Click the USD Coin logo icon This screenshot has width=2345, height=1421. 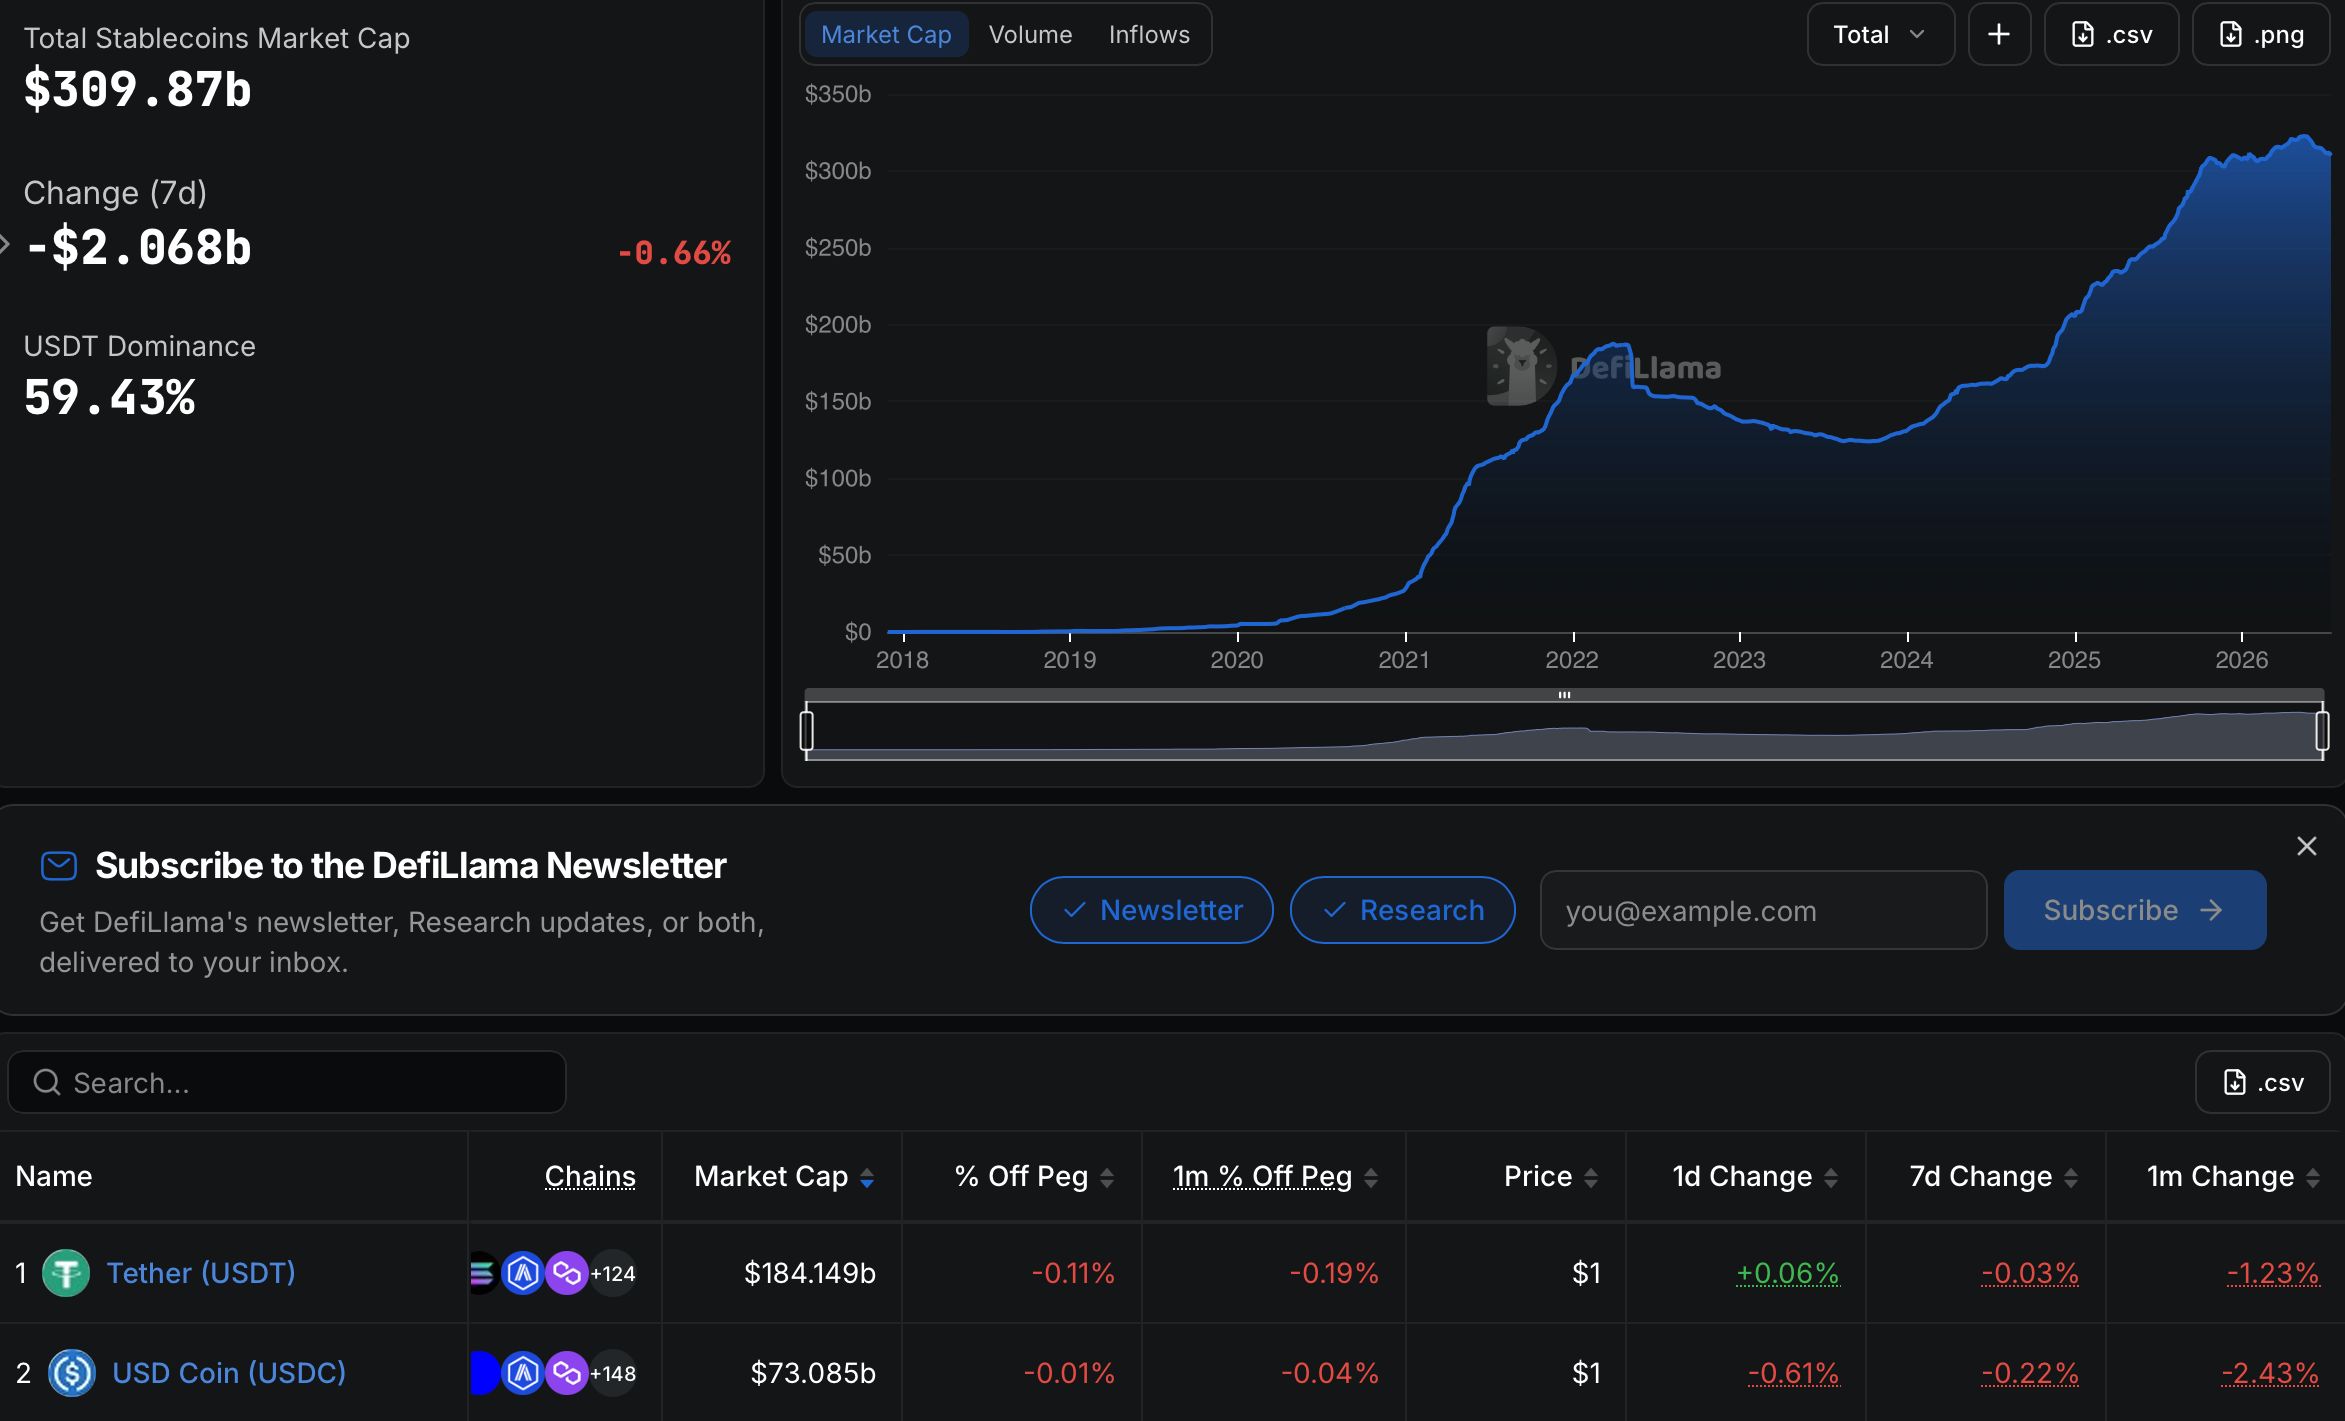click(72, 1373)
